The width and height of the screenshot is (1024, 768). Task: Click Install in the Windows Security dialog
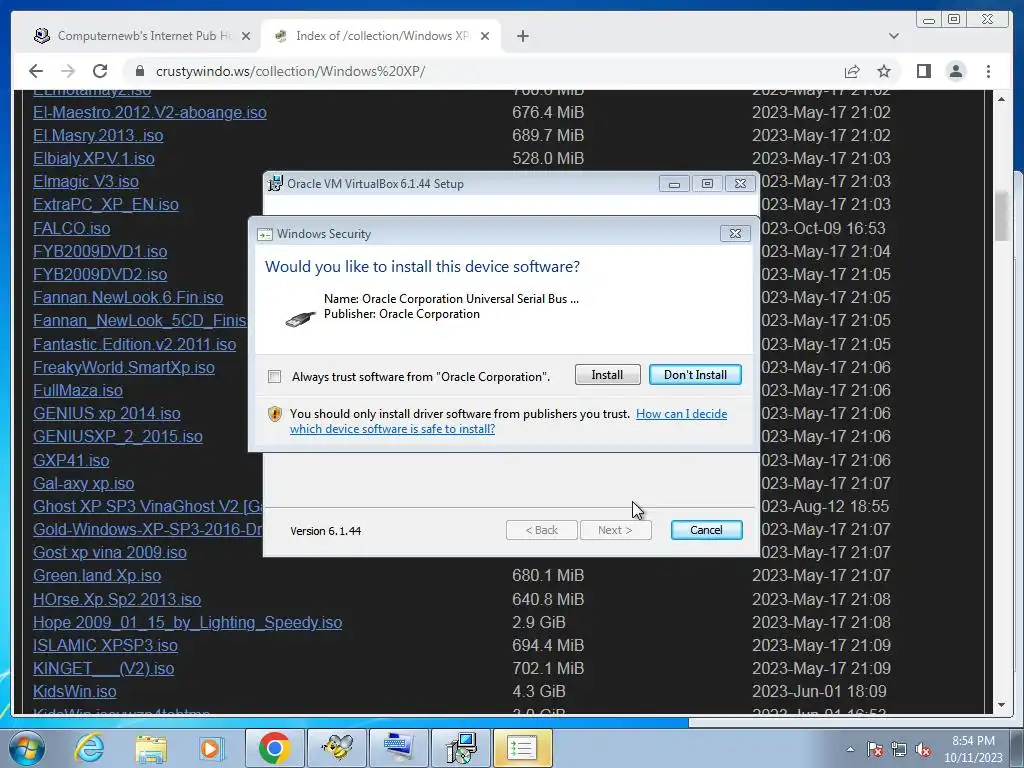click(x=607, y=375)
